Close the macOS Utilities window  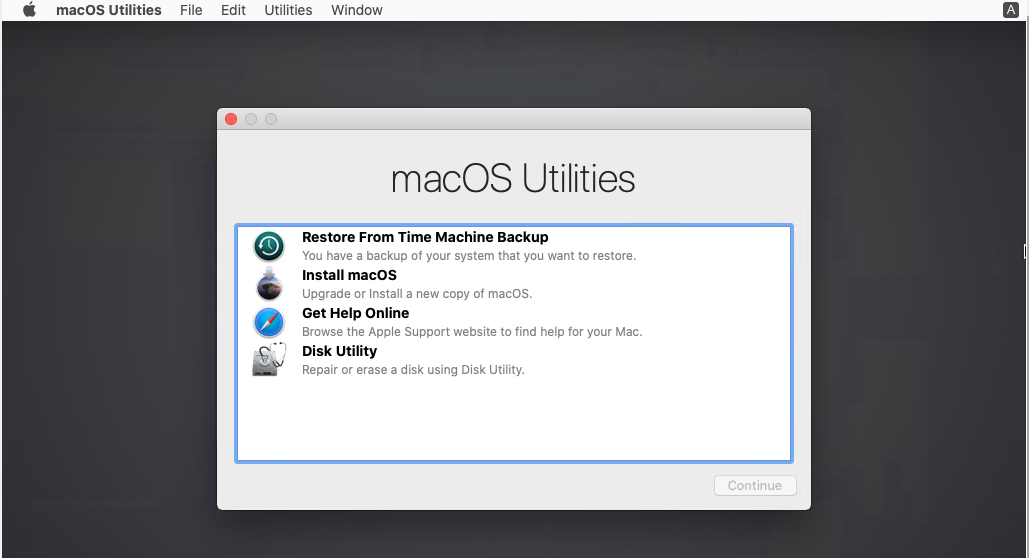[231, 119]
